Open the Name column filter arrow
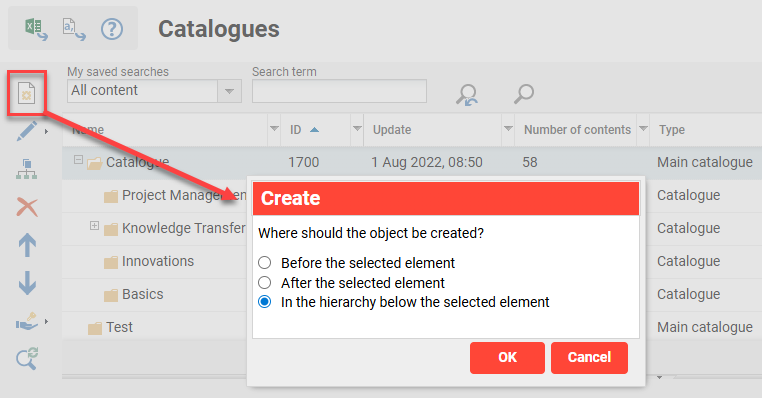 click(274, 129)
